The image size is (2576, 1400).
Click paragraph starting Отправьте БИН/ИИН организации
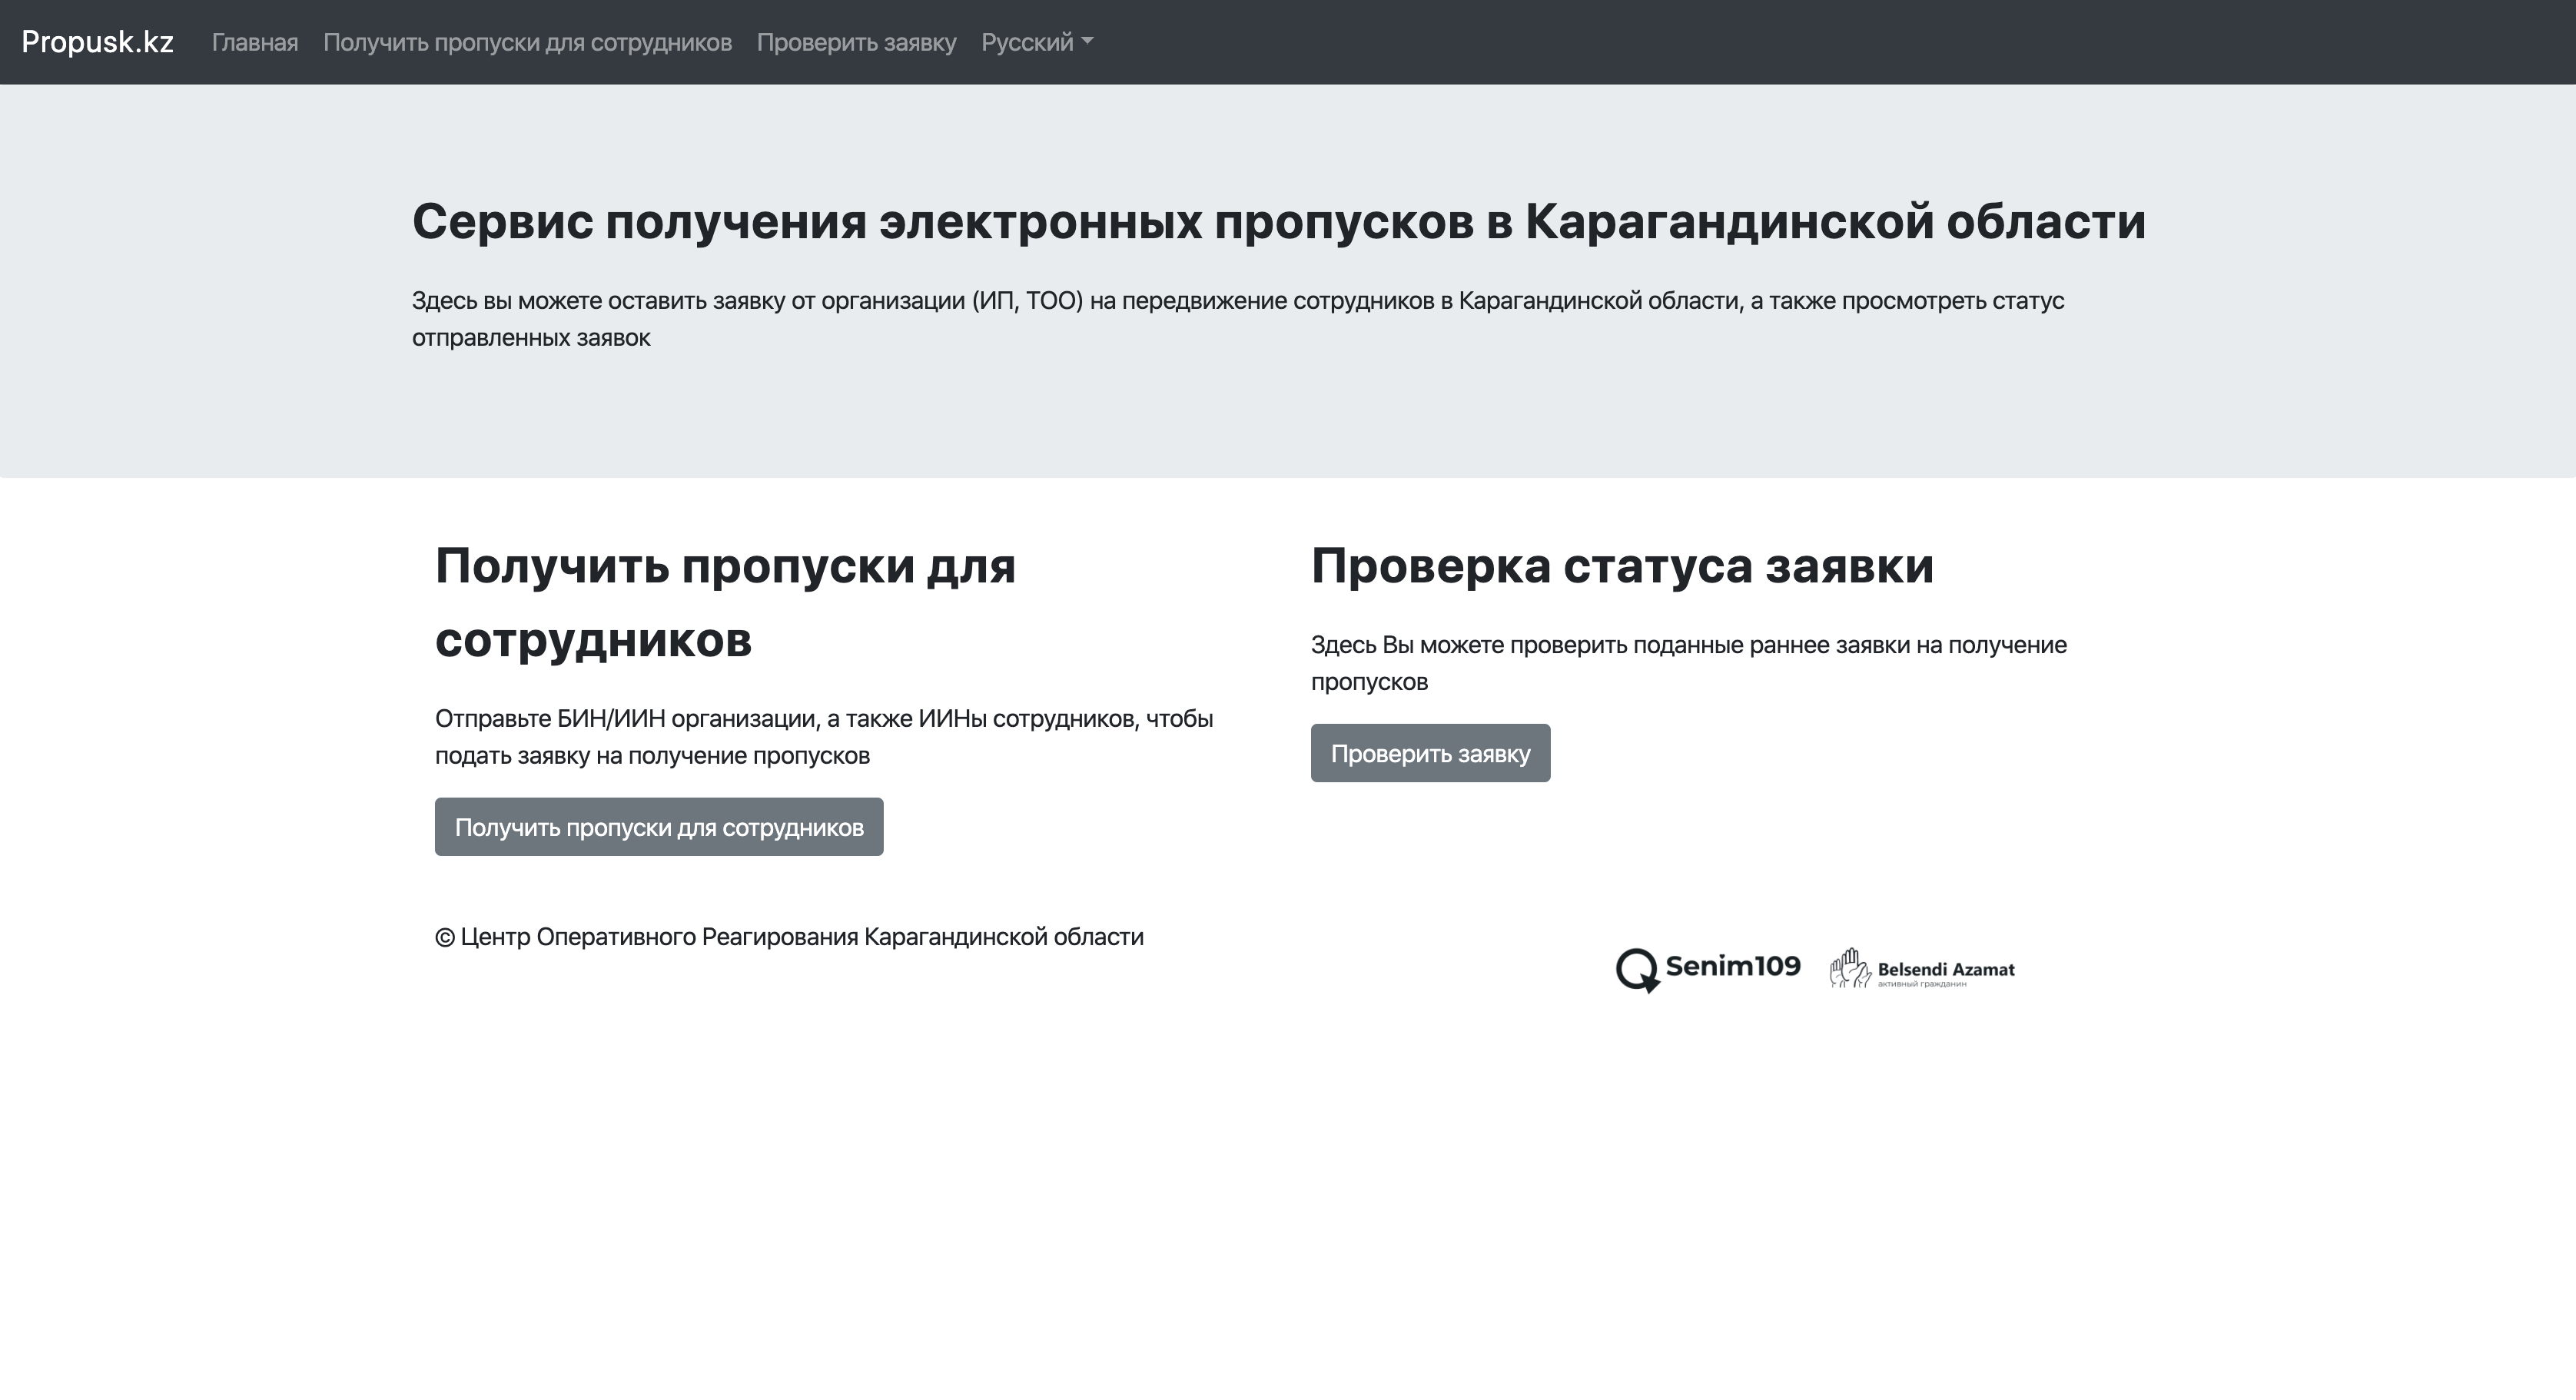point(824,737)
